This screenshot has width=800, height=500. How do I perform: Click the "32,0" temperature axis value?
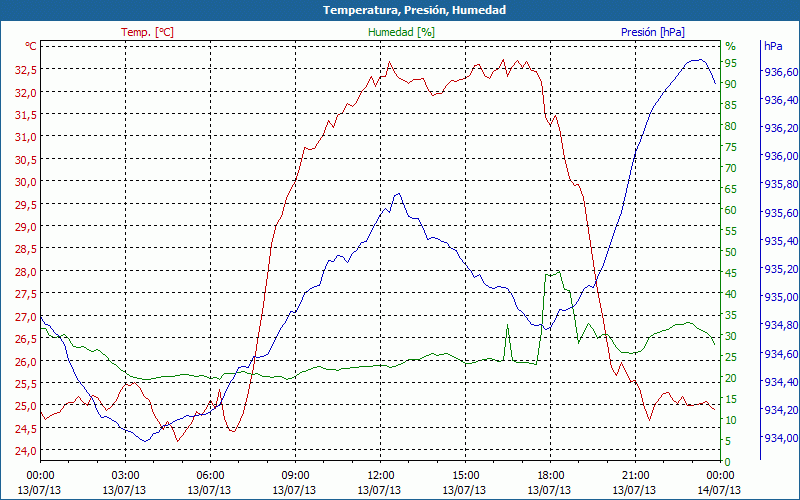coord(26,93)
